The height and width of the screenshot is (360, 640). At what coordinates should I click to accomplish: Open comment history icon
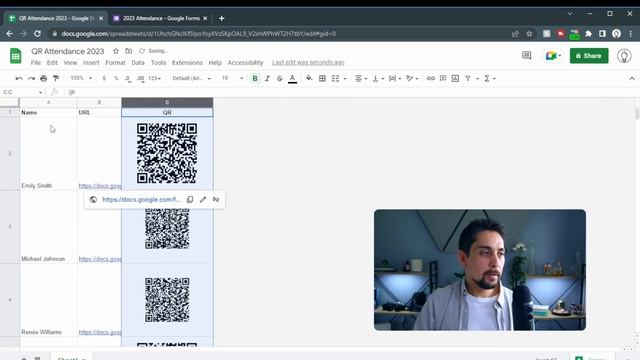point(527,56)
